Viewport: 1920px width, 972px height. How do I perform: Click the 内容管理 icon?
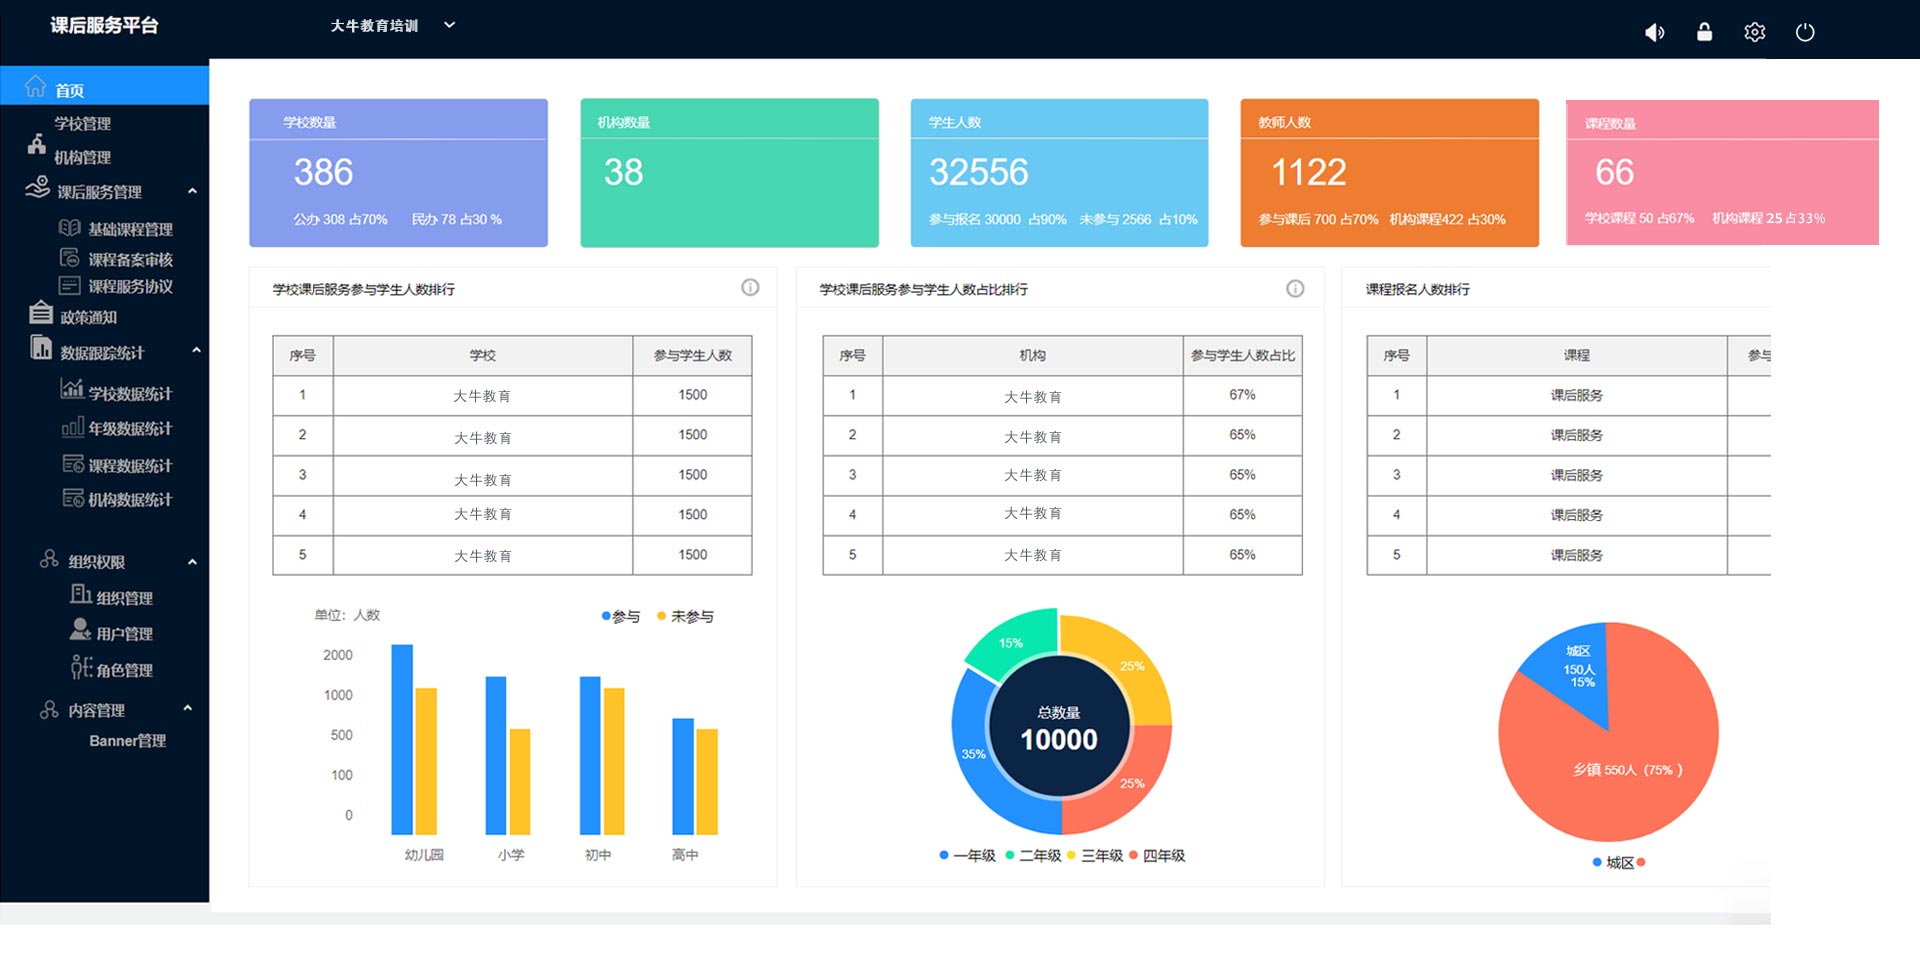click(49, 709)
